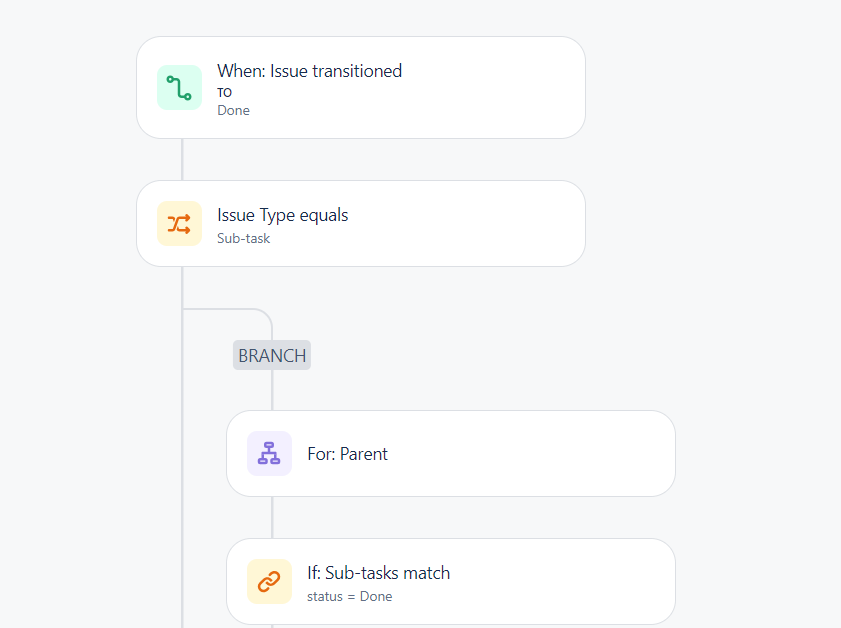Click the 'If: Sub-tasks match' title text
The height and width of the screenshot is (628, 841).
379,573
